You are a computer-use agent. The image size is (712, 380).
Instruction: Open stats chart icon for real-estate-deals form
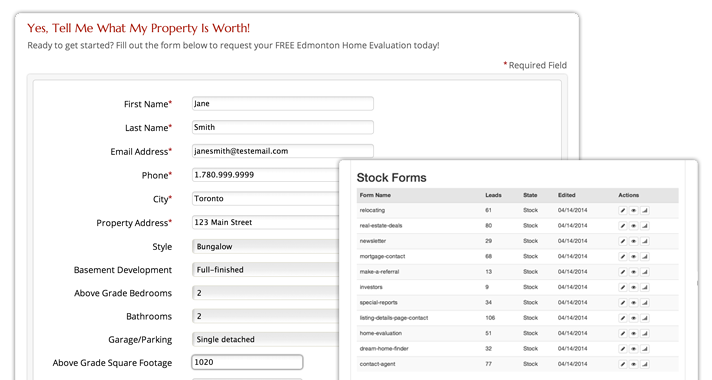point(645,226)
